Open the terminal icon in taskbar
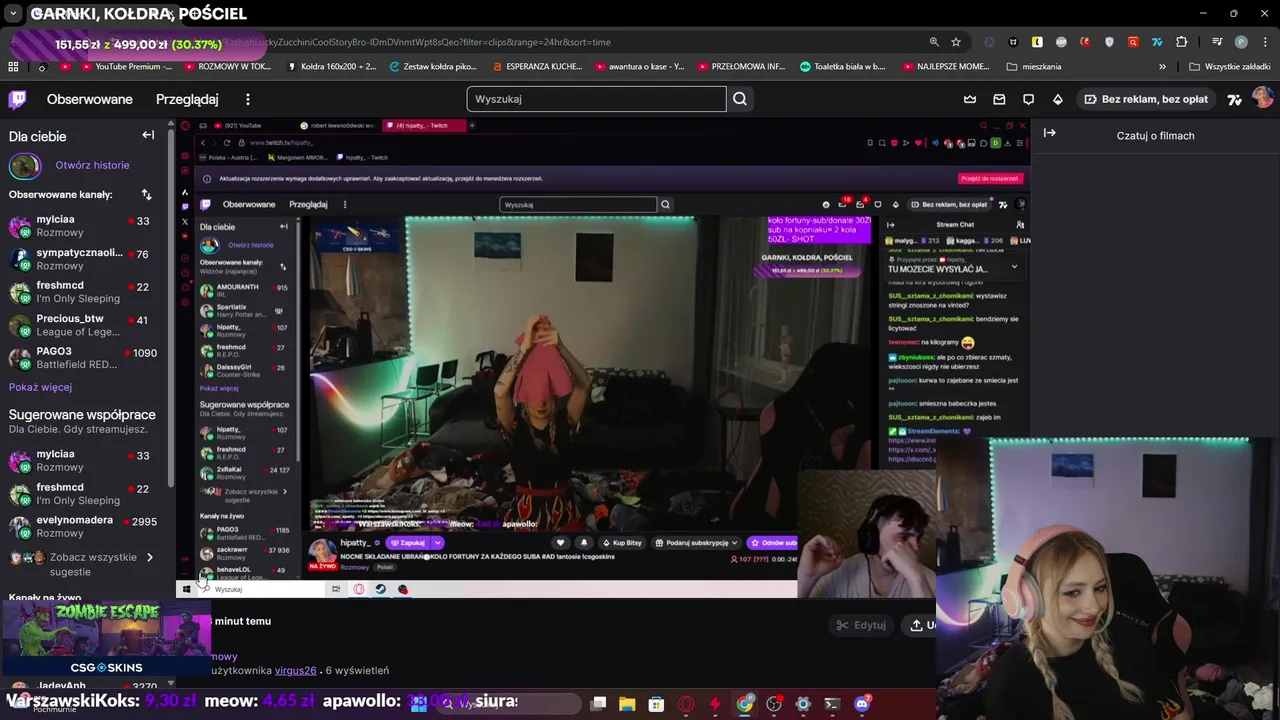This screenshot has height=720, width=1280. point(832,704)
